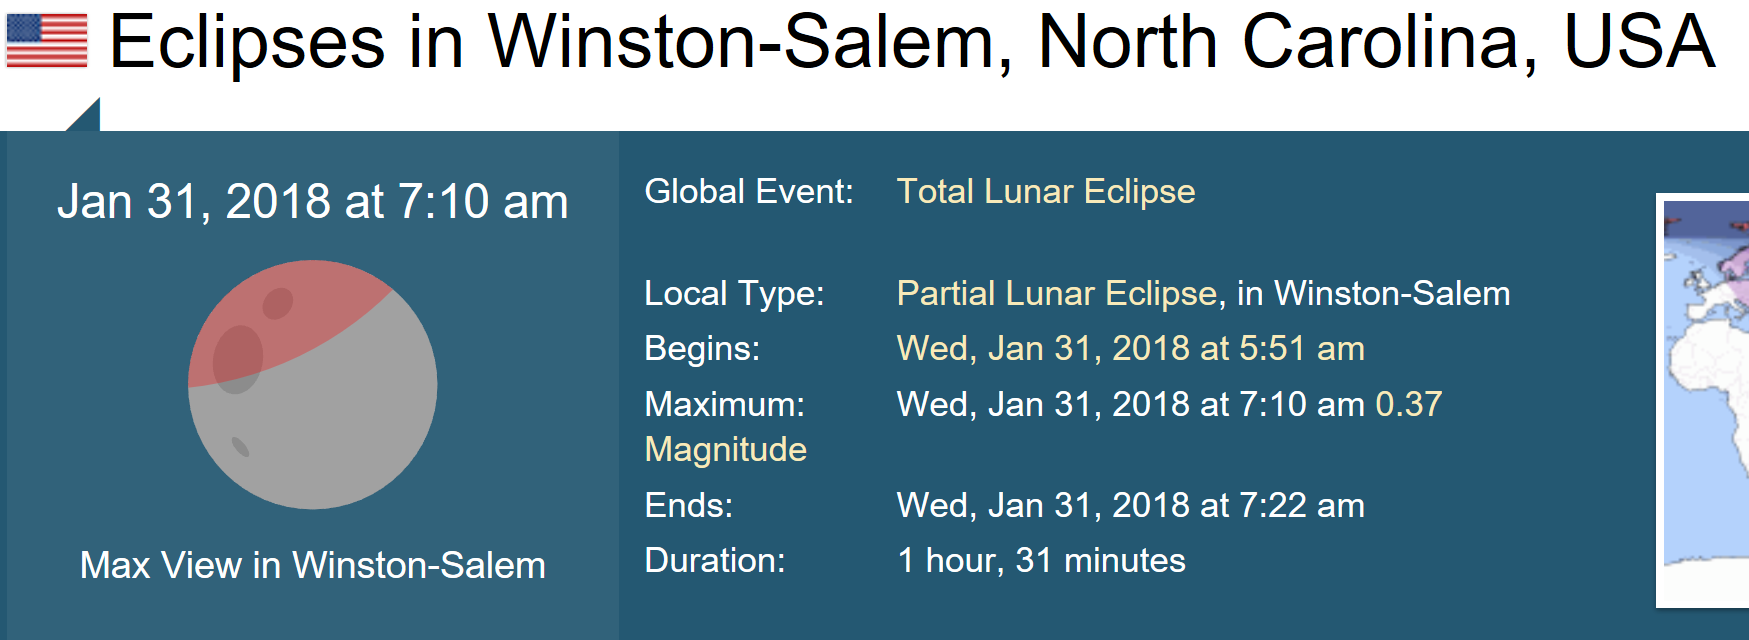The image size is (1749, 640).
Task: Open the Partial Lunar Eclipse link
Action: click(1056, 293)
